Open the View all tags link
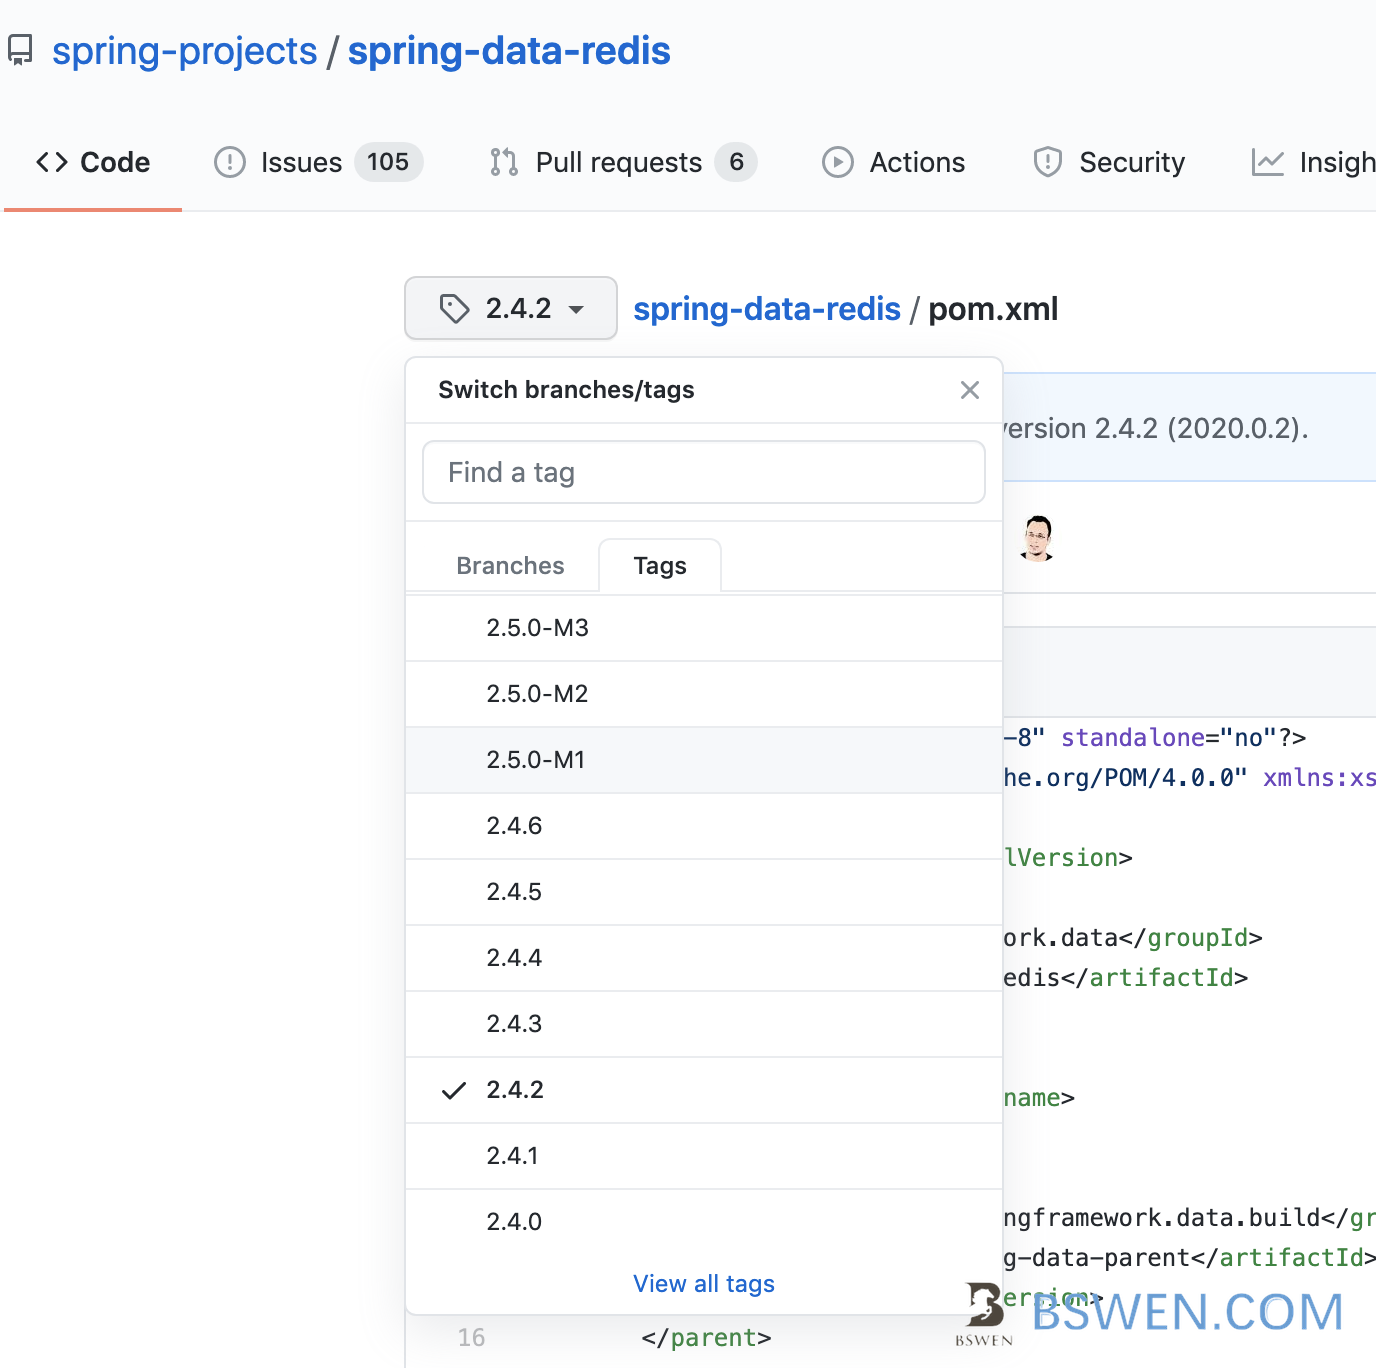Image resolution: width=1376 pixels, height=1368 pixels. (x=704, y=1284)
